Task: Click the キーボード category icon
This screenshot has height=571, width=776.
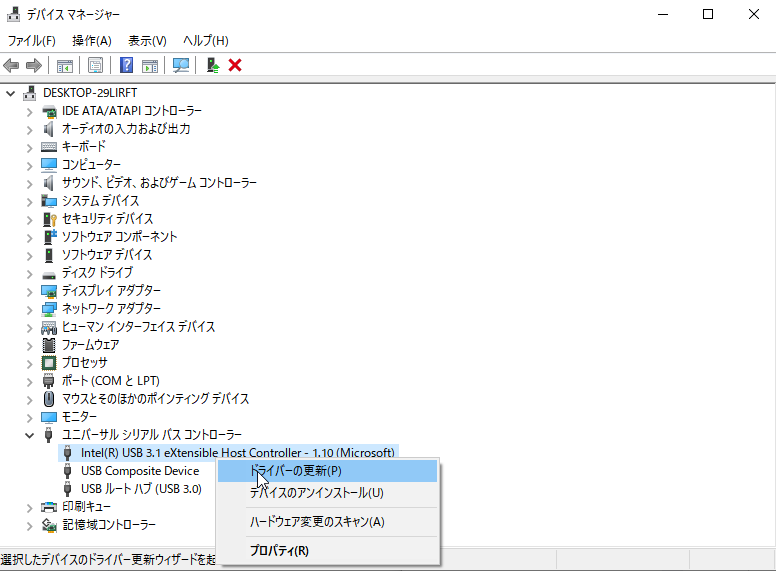Action: tap(49, 147)
